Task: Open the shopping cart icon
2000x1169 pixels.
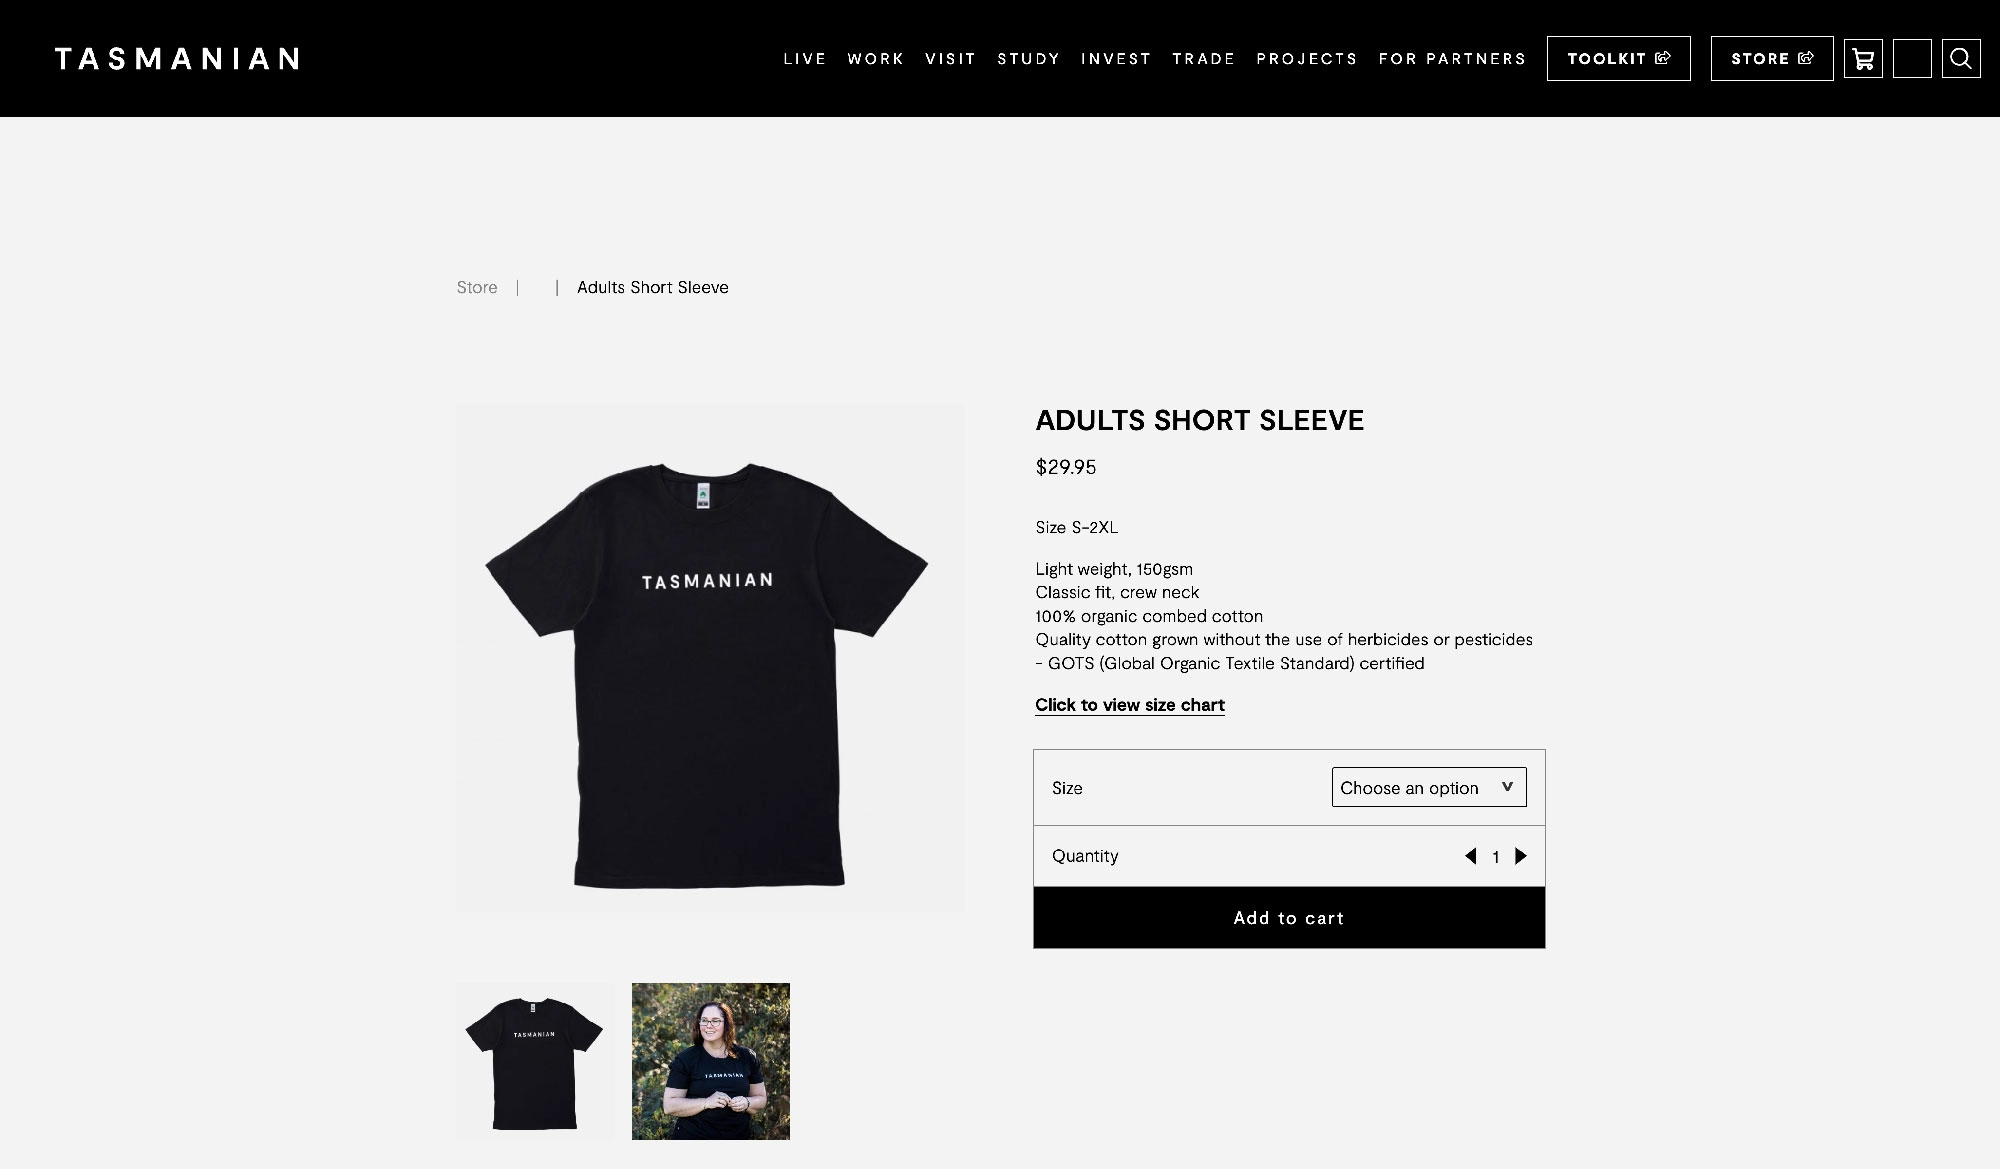Action: tap(1863, 59)
